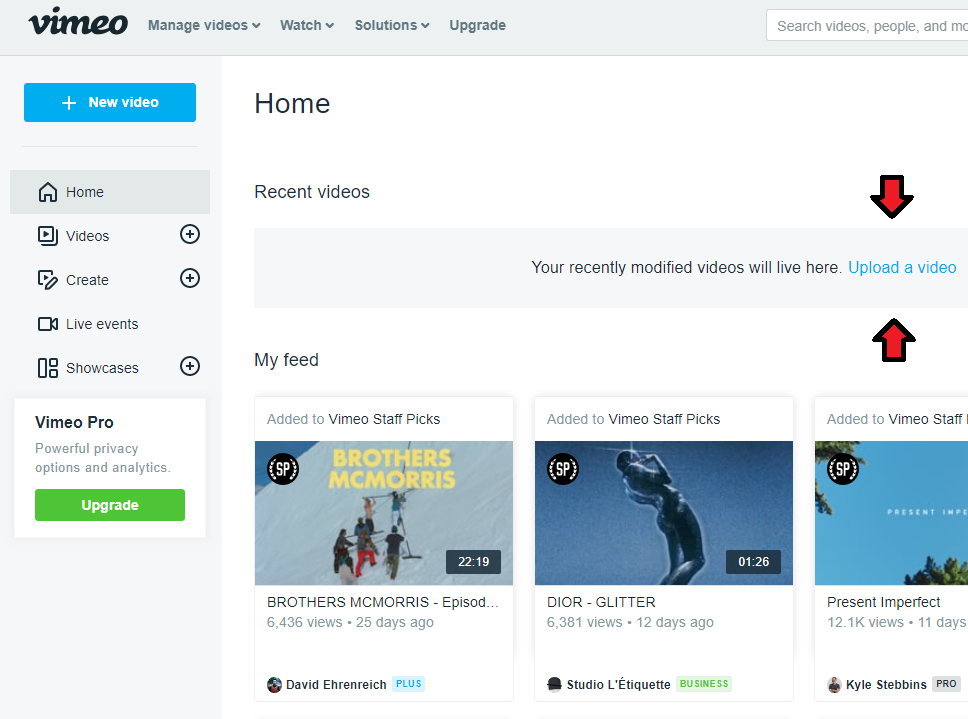Click the Create pencil icon
Screen dimensions: 968x719
pyautogui.click(x=48, y=280)
